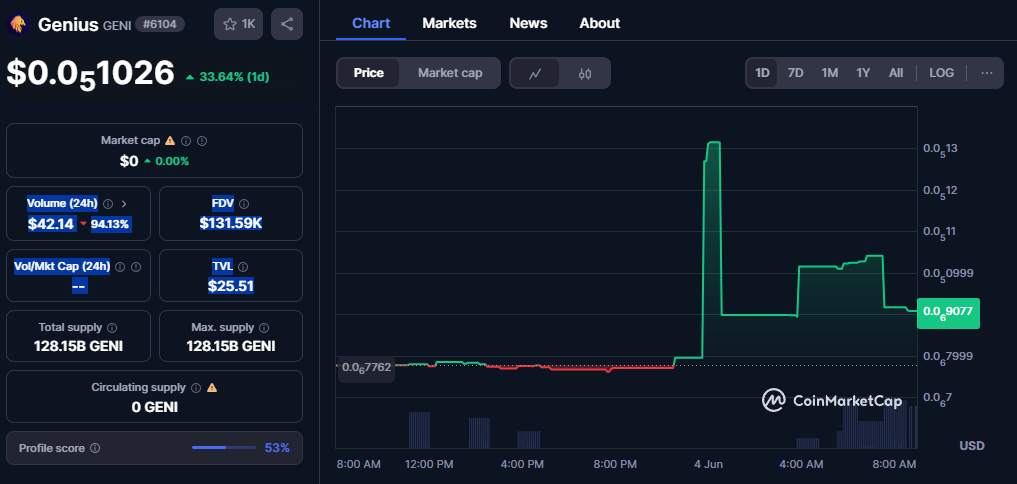This screenshot has height=484, width=1017.
Task: Click the $0.0₅1026 main price
Action: pyautogui.click(x=91, y=73)
